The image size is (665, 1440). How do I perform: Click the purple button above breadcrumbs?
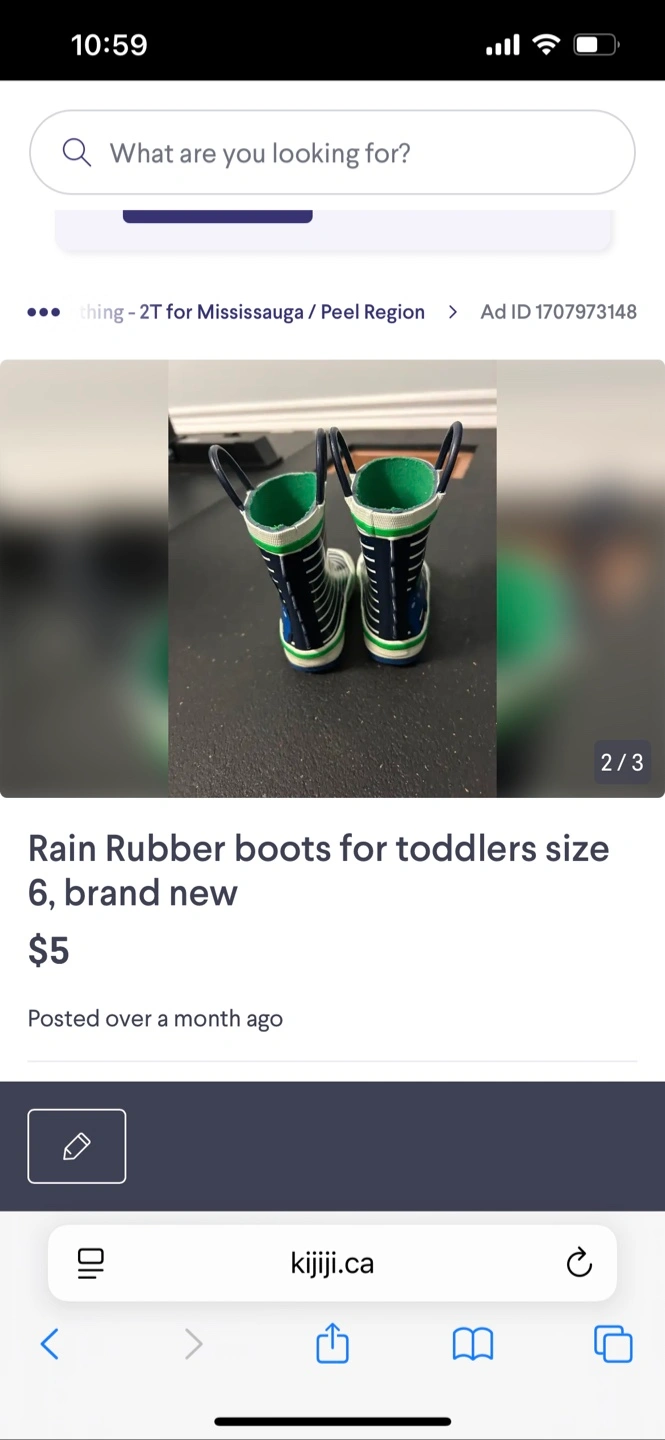[218, 216]
